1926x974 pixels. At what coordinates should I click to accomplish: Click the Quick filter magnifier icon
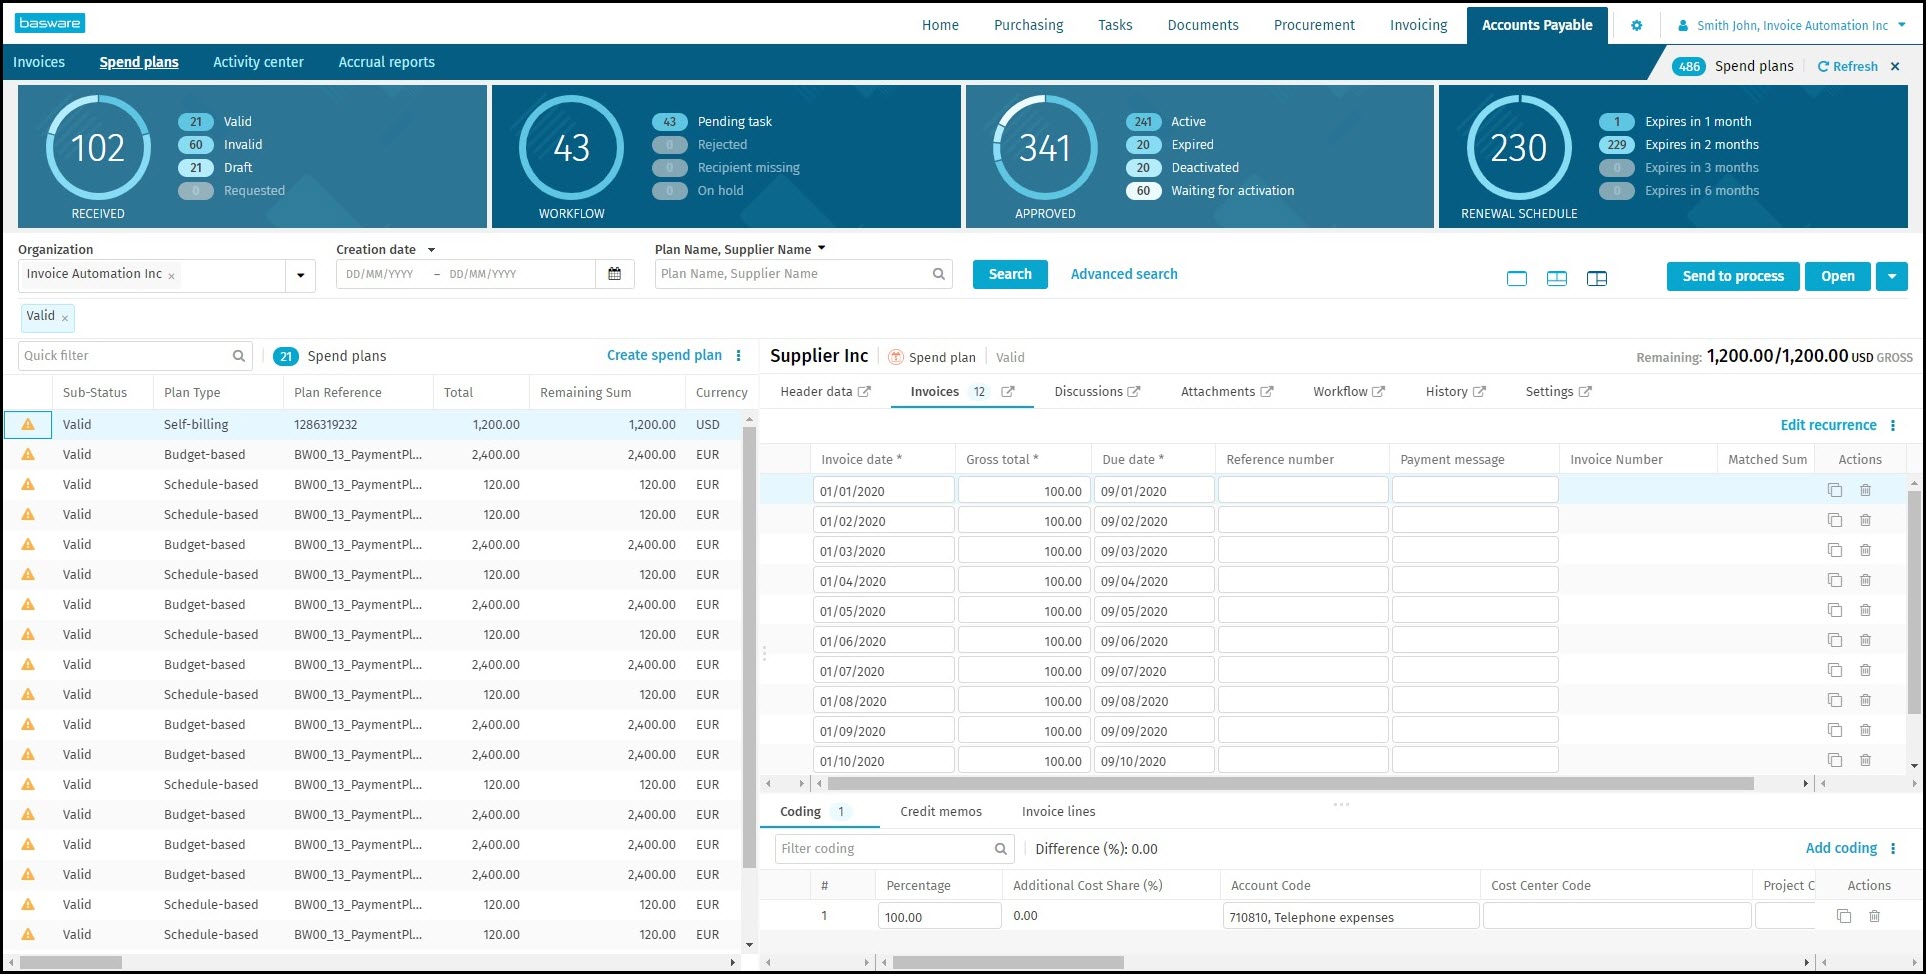pos(239,356)
